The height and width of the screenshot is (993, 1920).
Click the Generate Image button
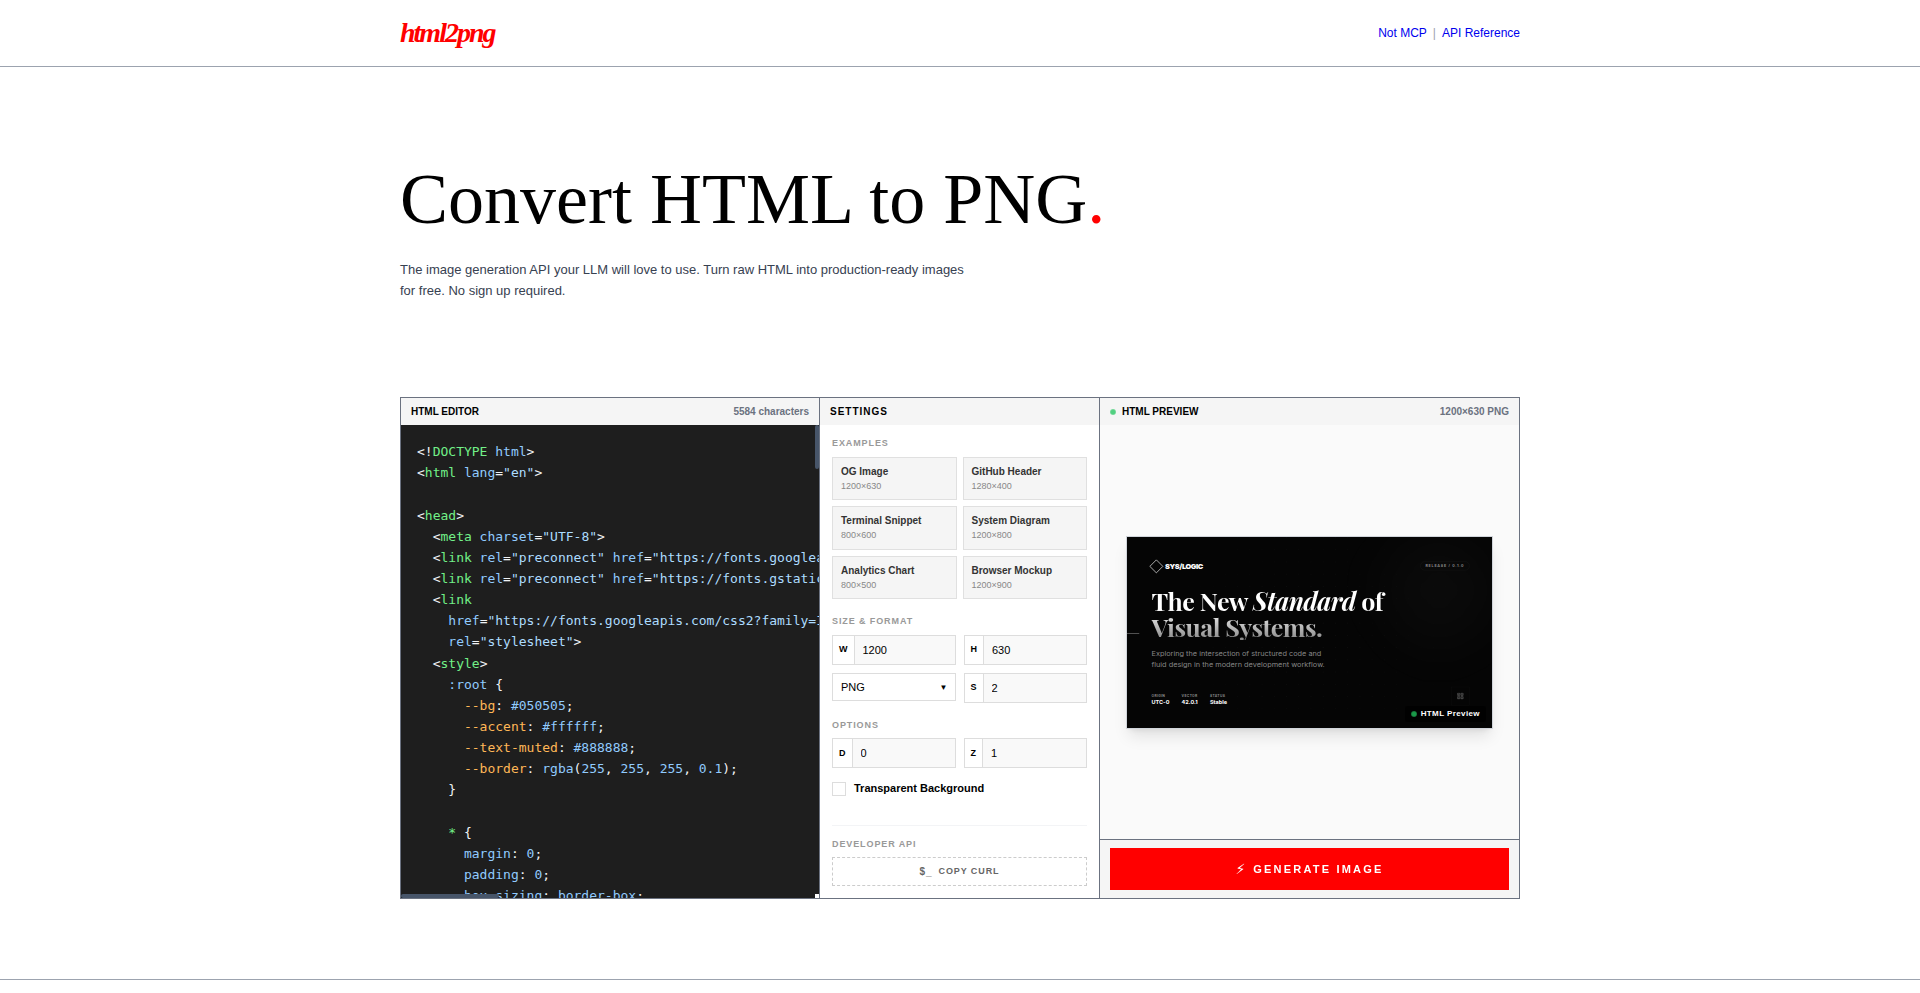(1309, 869)
